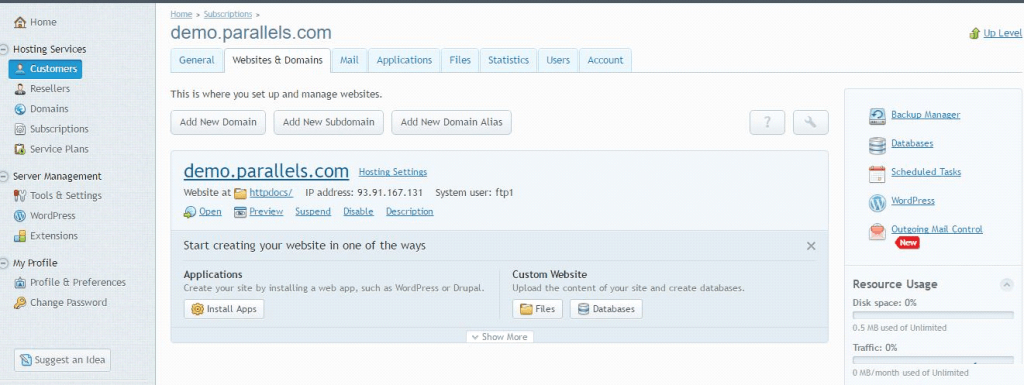
Task: Switch to the Users tab
Action: point(558,60)
